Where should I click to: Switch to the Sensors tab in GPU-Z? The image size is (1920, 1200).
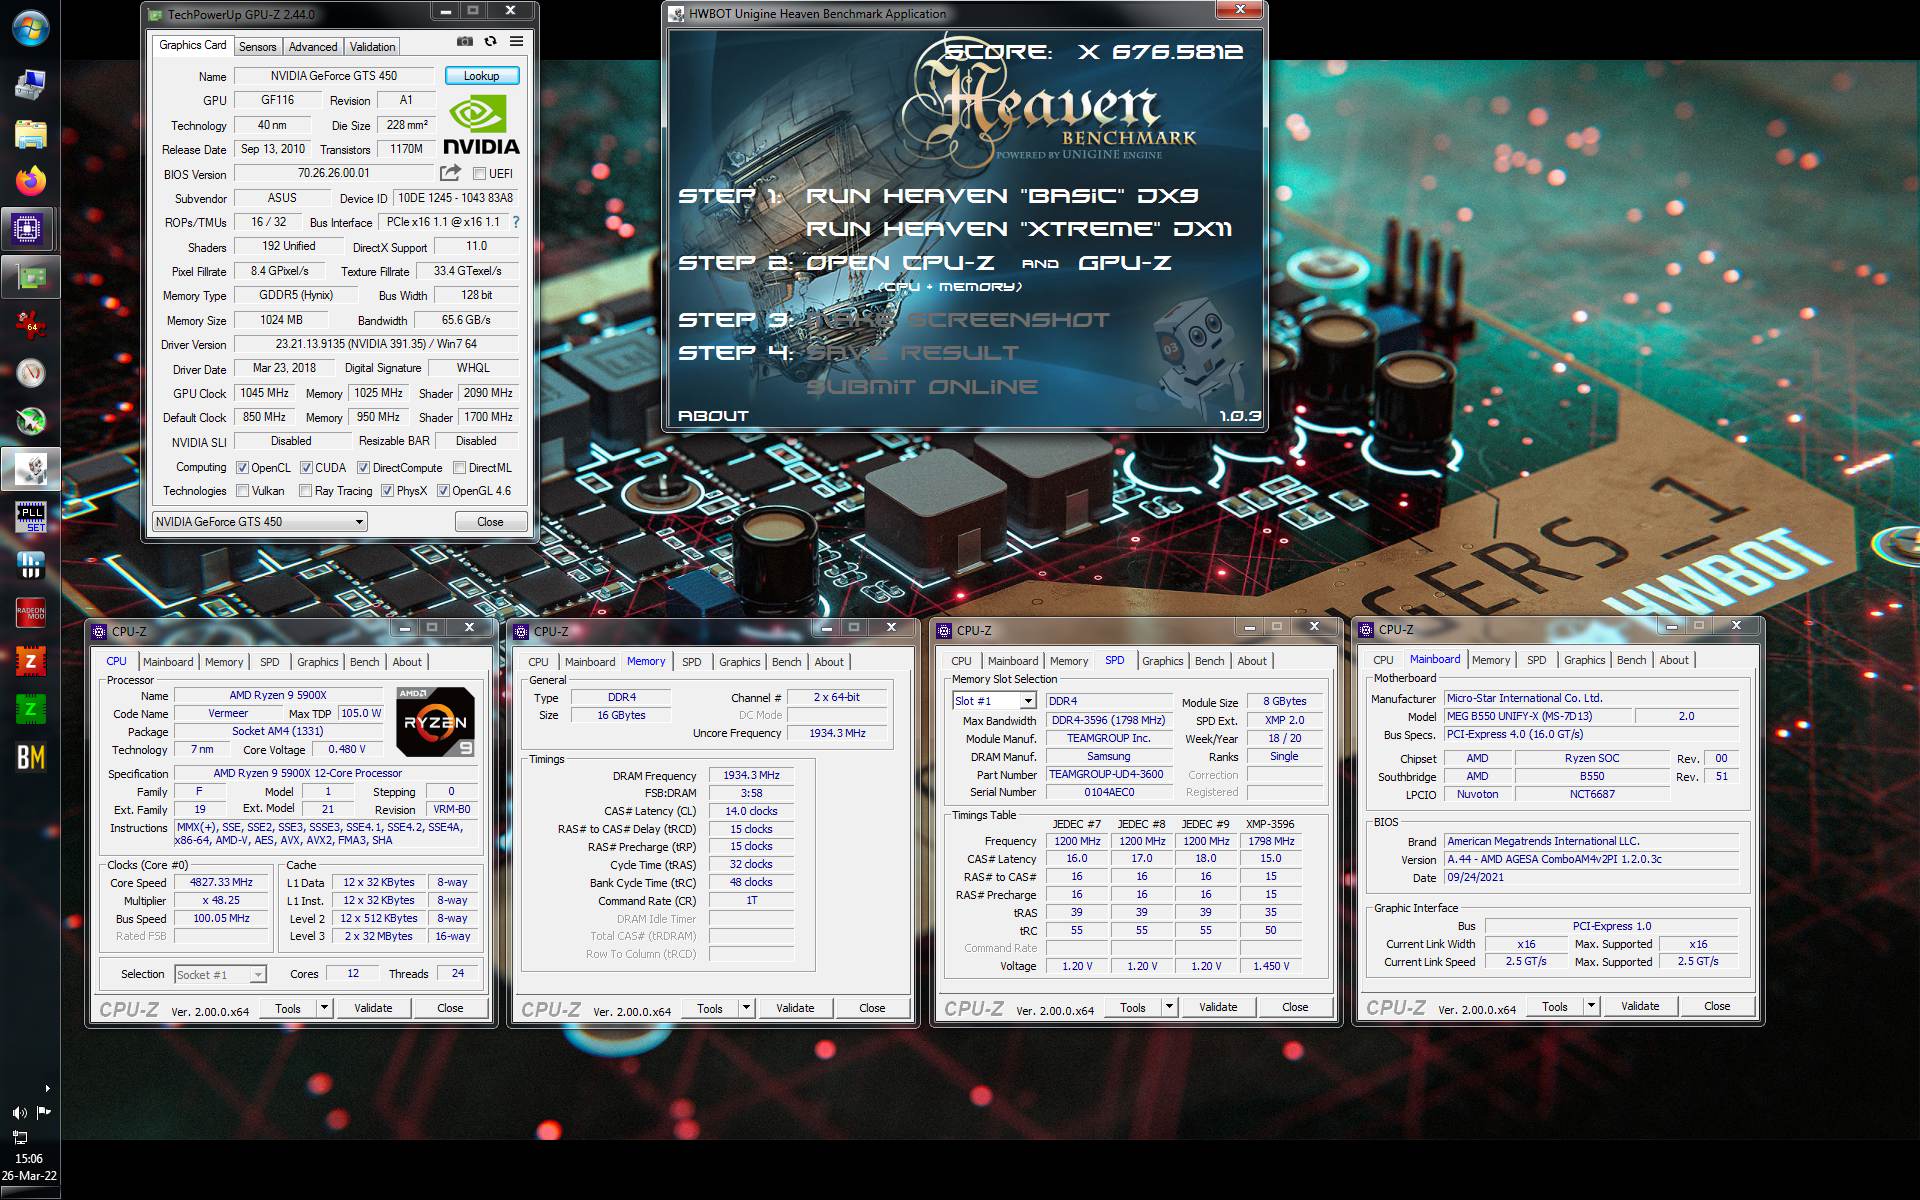point(257,47)
